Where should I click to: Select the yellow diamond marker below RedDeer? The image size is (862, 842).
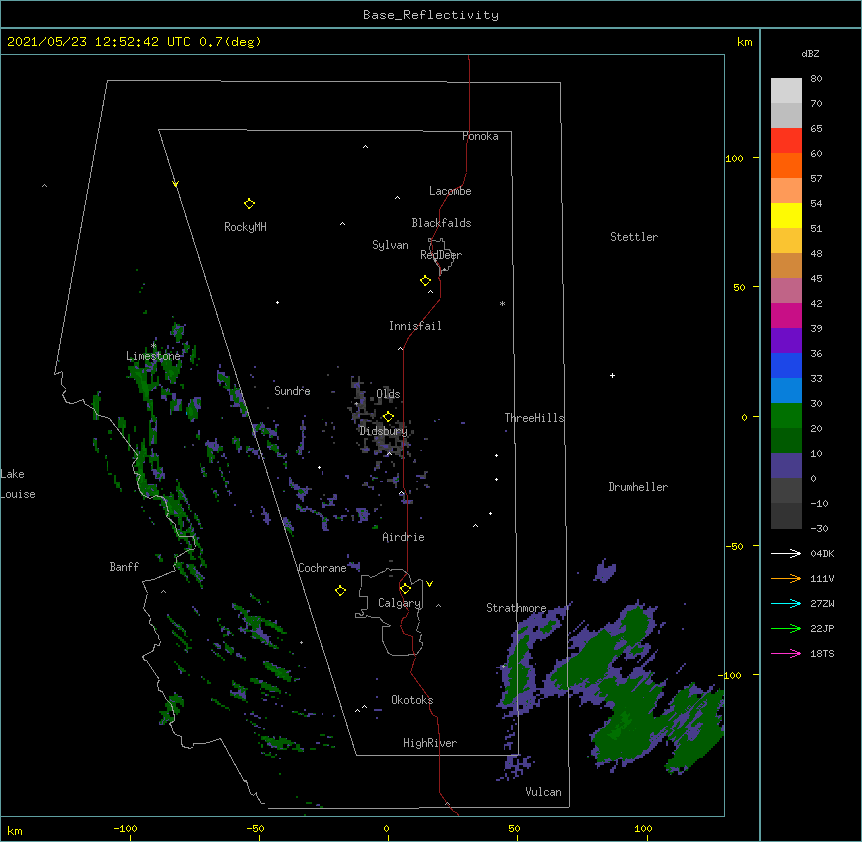[426, 281]
